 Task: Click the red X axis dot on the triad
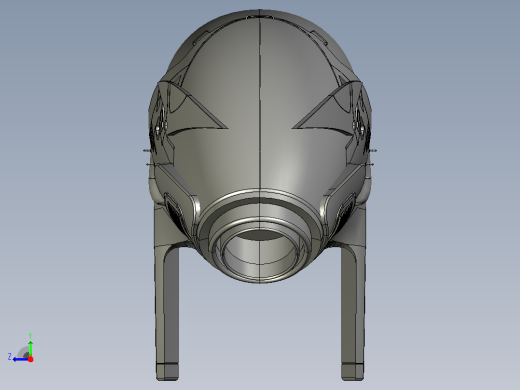[x=31, y=359]
